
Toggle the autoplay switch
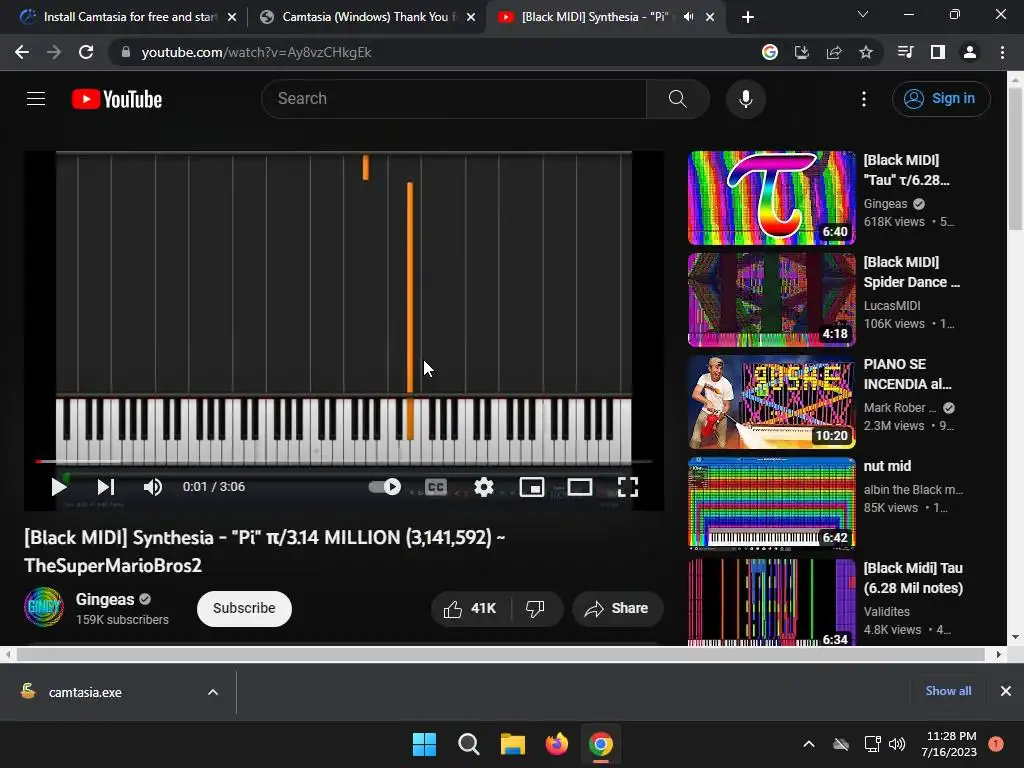pyautogui.click(x=385, y=487)
